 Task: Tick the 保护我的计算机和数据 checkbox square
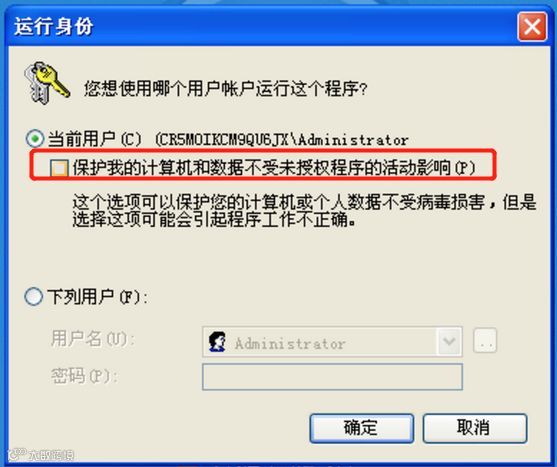(x=59, y=168)
